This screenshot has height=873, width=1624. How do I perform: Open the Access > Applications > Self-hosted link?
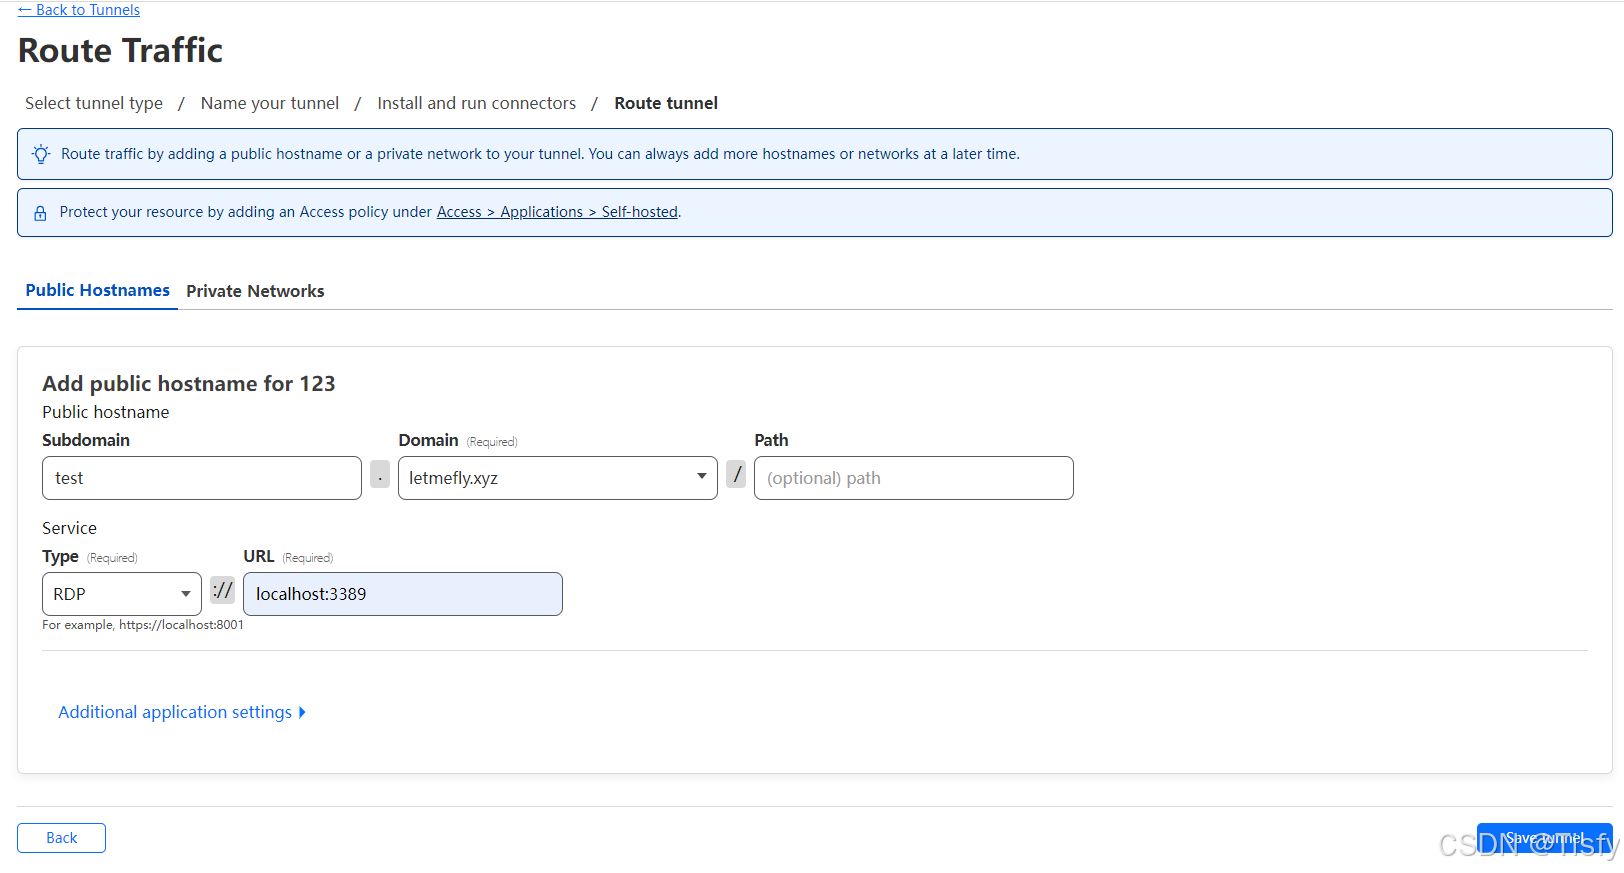pyautogui.click(x=557, y=212)
